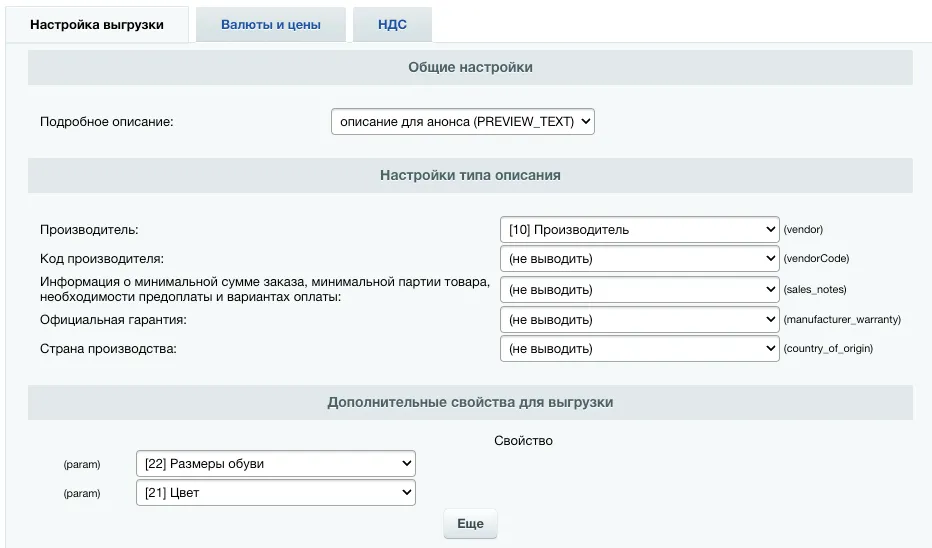Click the Производитель field label

click(89, 230)
